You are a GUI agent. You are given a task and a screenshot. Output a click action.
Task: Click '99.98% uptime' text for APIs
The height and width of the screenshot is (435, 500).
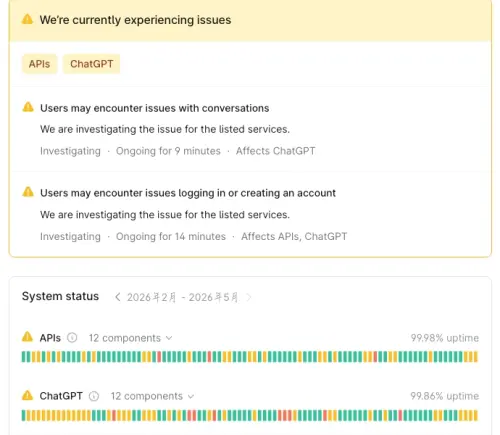click(445, 338)
